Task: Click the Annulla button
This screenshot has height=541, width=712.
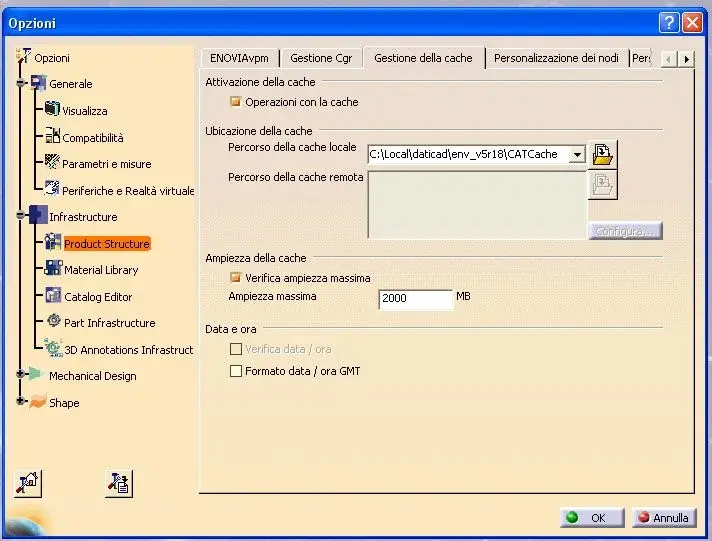Action: point(664,517)
